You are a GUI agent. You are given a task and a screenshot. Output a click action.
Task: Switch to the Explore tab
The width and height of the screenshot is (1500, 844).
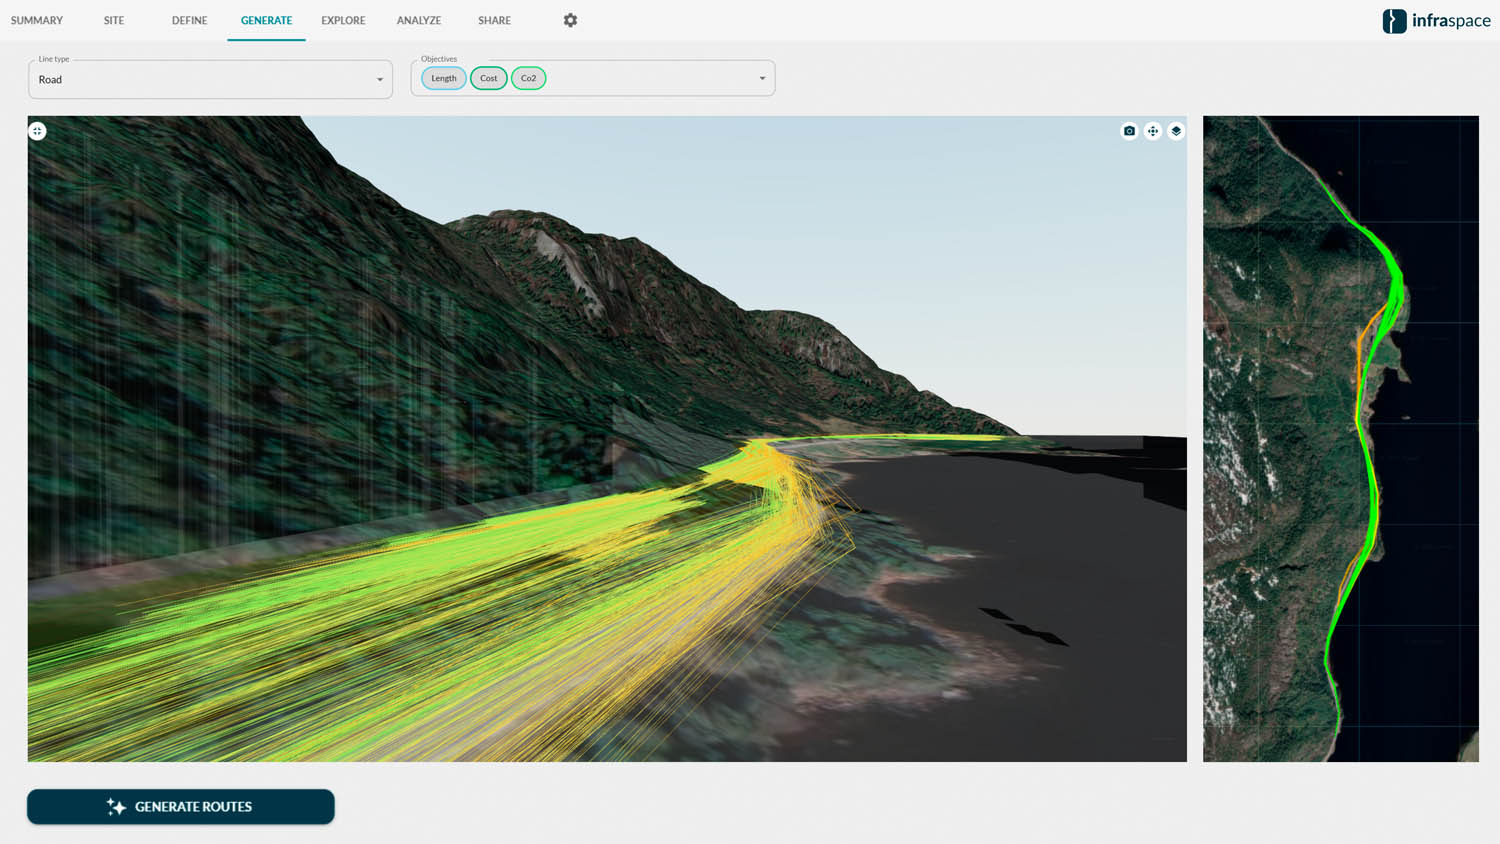click(343, 20)
